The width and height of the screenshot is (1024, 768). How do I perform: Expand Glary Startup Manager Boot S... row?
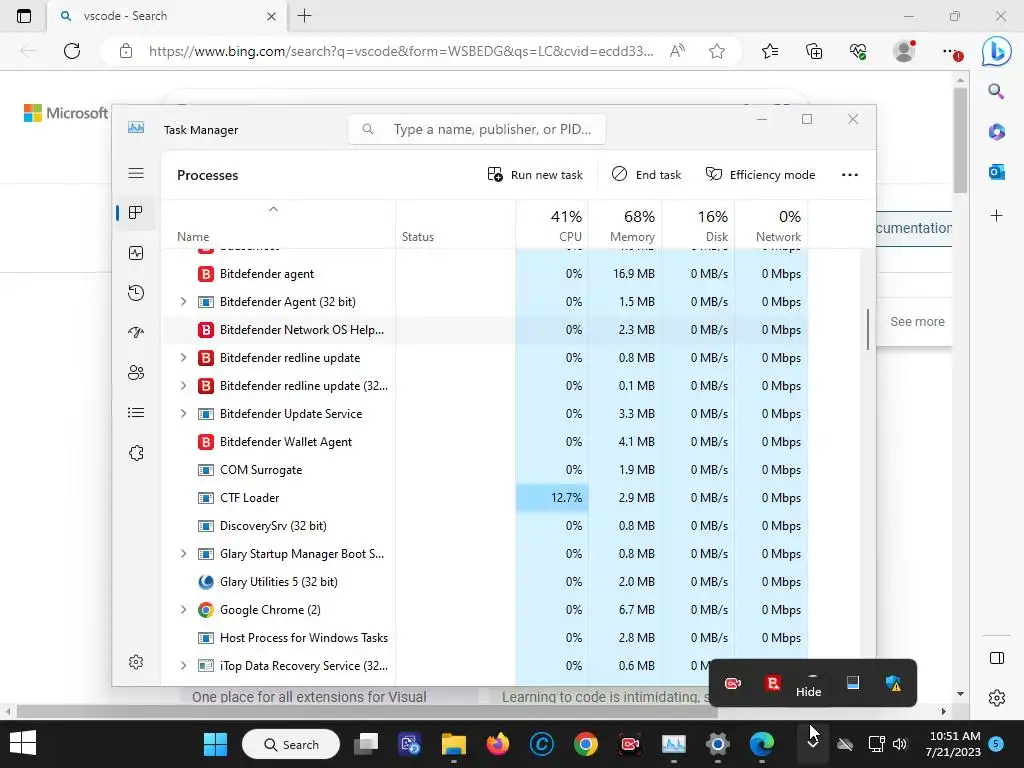click(184, 554)
